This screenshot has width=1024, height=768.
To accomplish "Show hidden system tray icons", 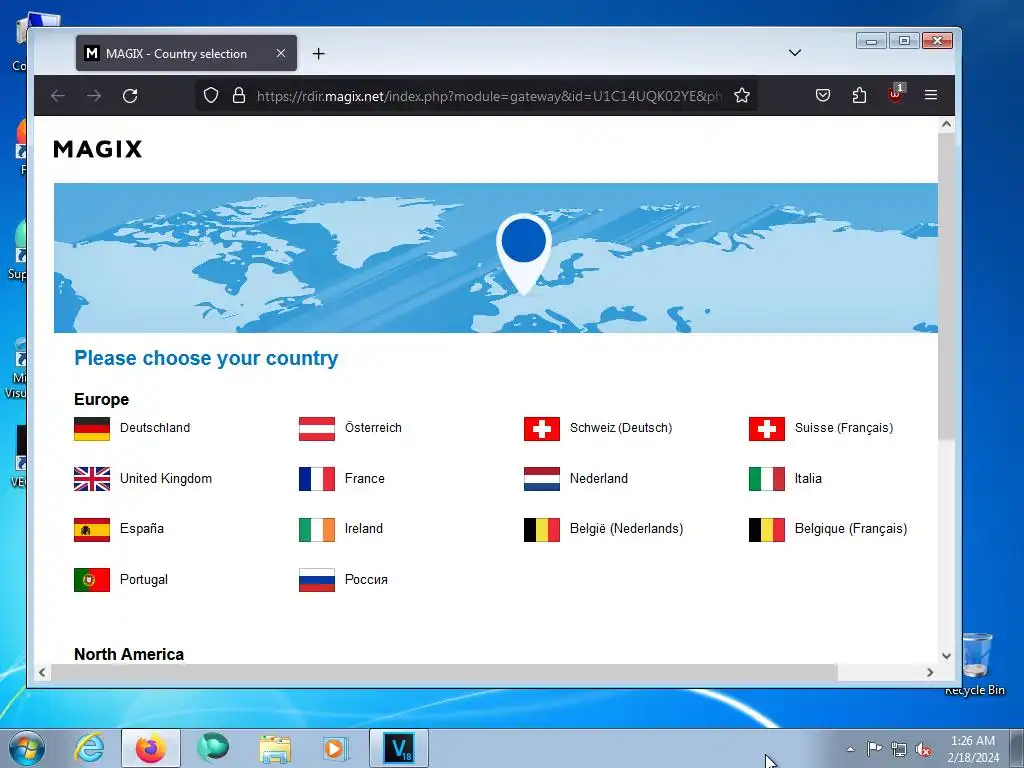I will point(850,749).
